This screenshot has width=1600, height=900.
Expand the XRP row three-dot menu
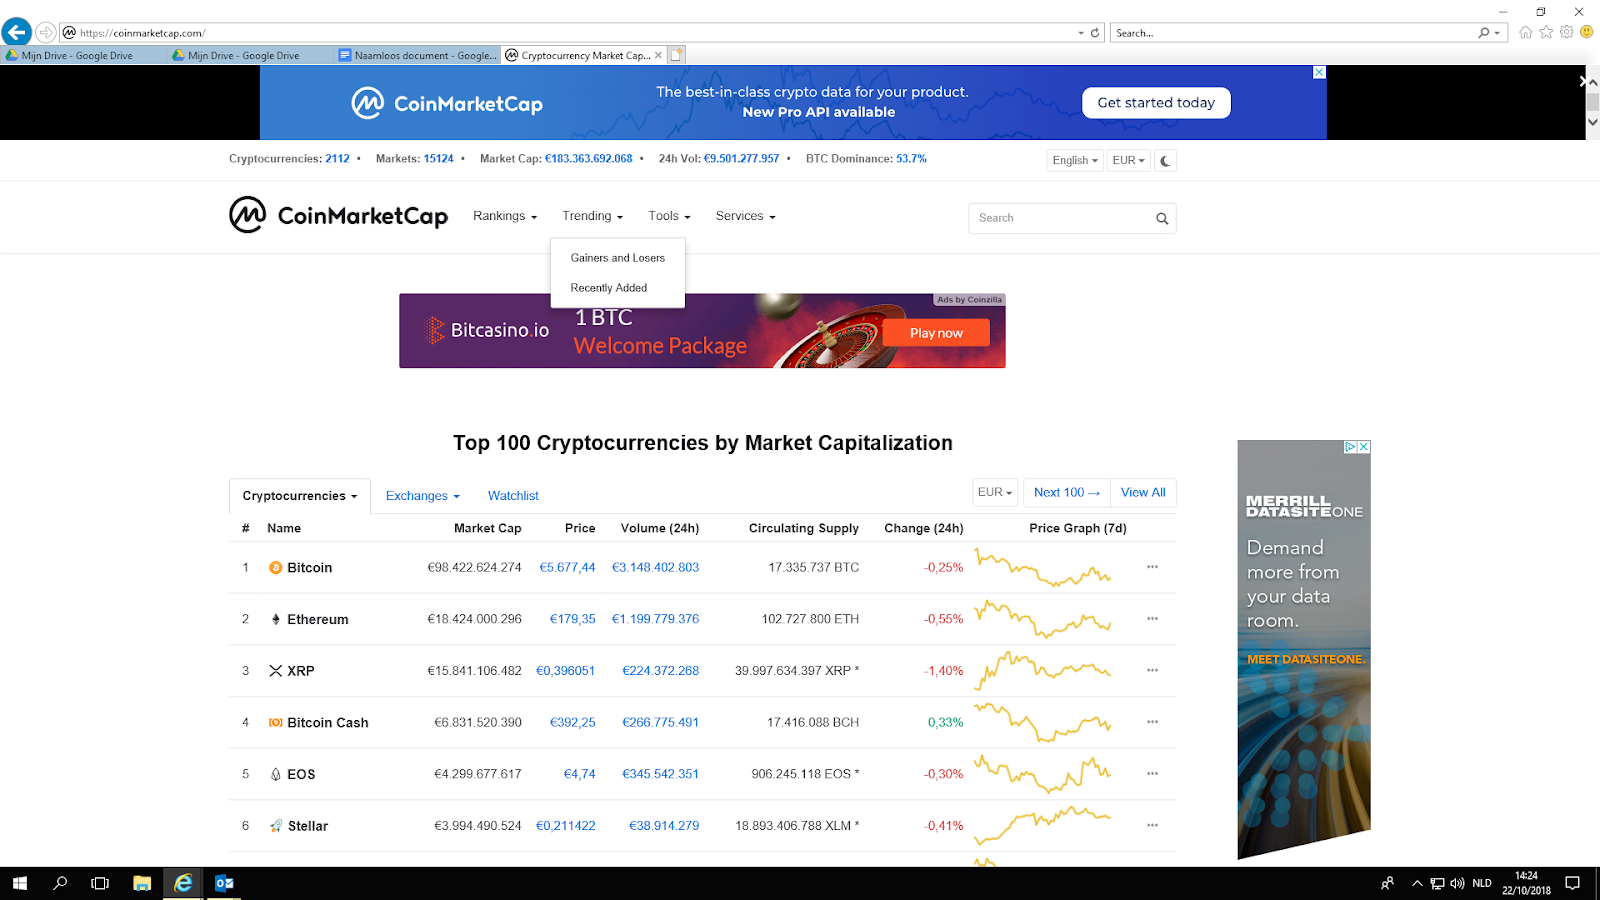point(1152,670)
